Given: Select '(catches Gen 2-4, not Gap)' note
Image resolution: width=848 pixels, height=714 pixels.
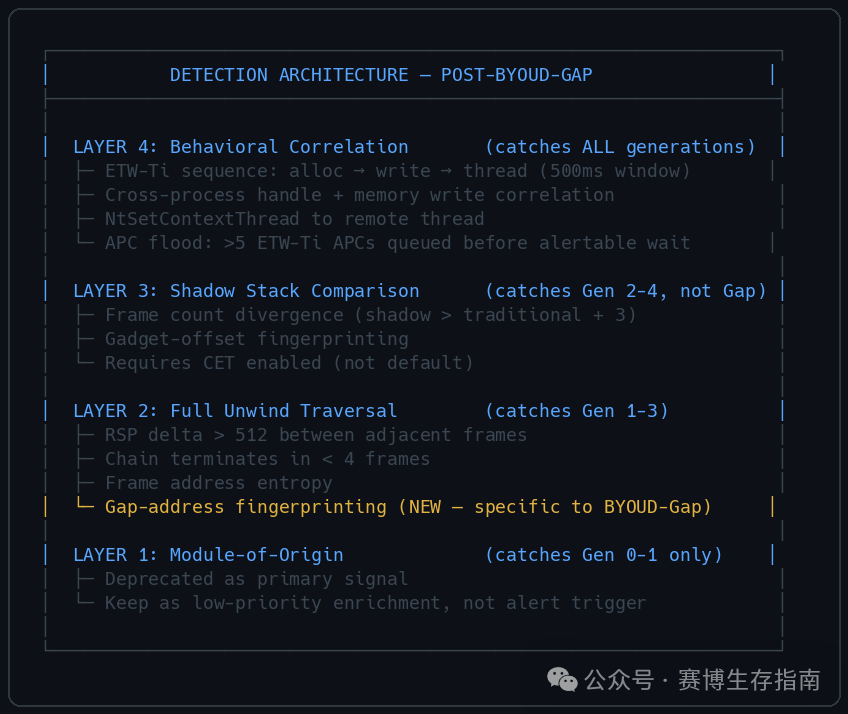Looking at the screenshot, I should (626, 291).
